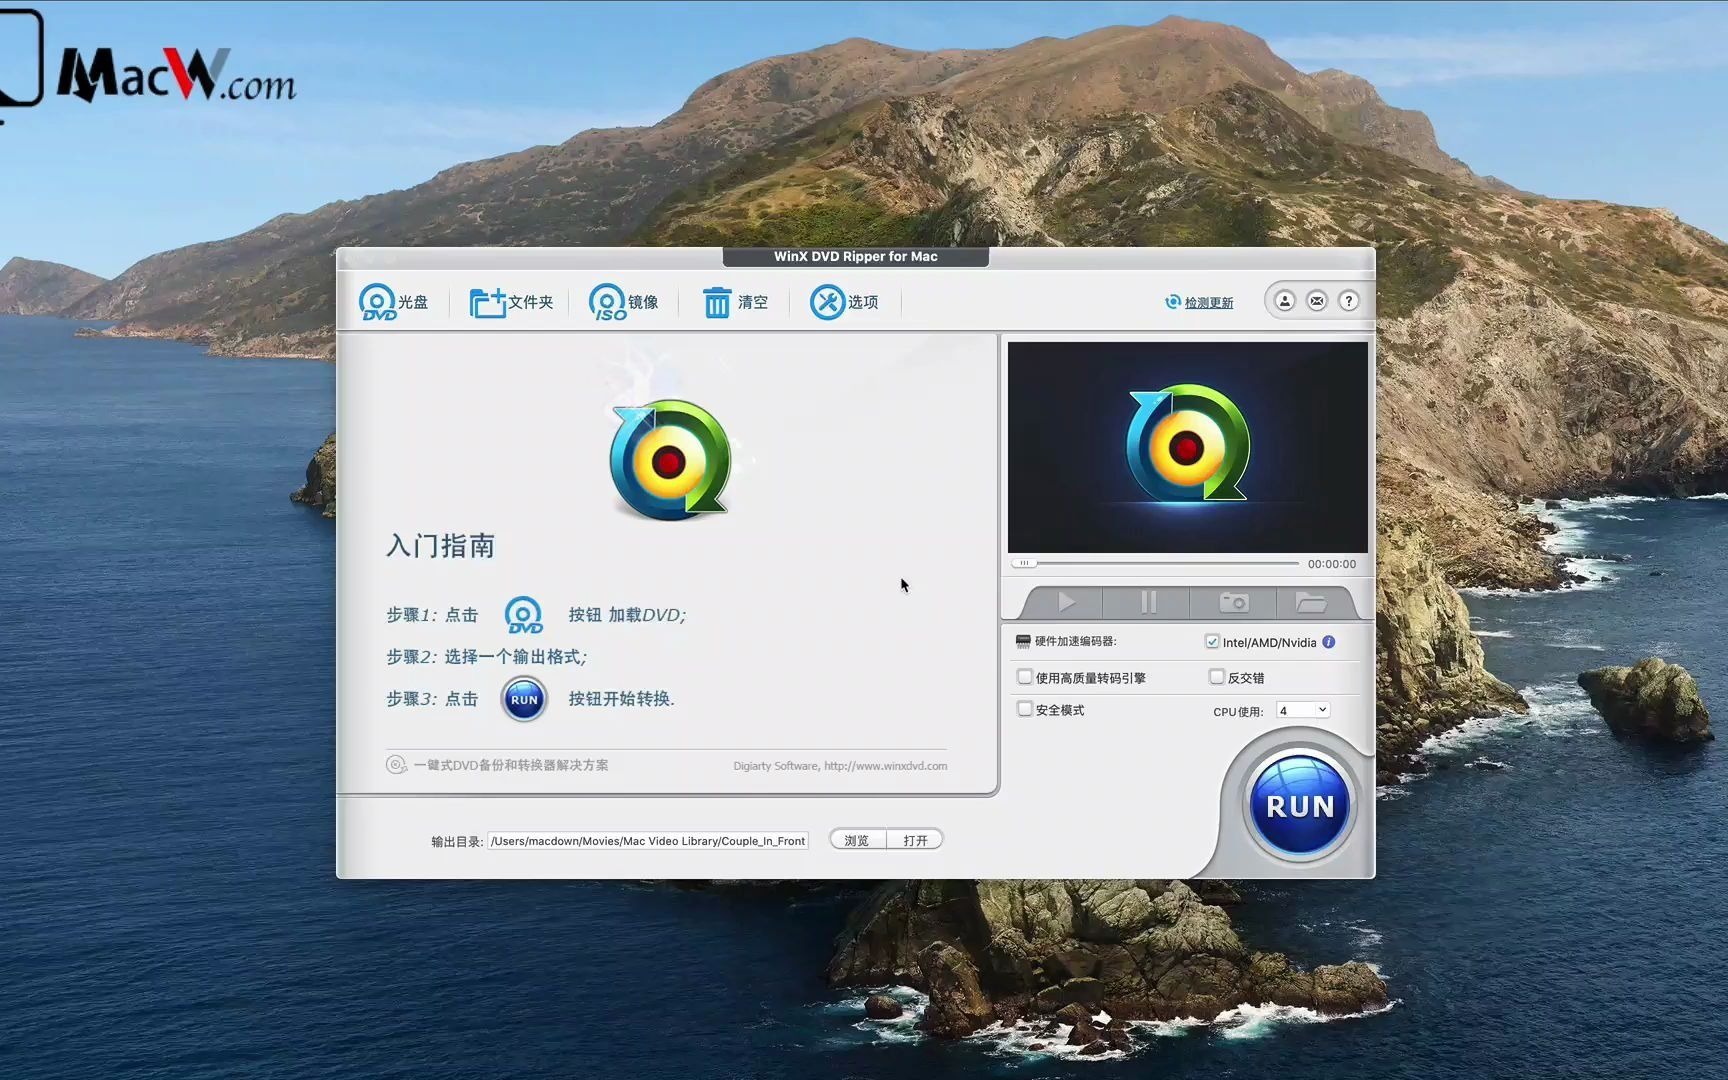Image resolution: width=1728 pixels, height=1080 pixels.
Task: Click the email contact icon at top right
Action: click(x=1316, y=300)
